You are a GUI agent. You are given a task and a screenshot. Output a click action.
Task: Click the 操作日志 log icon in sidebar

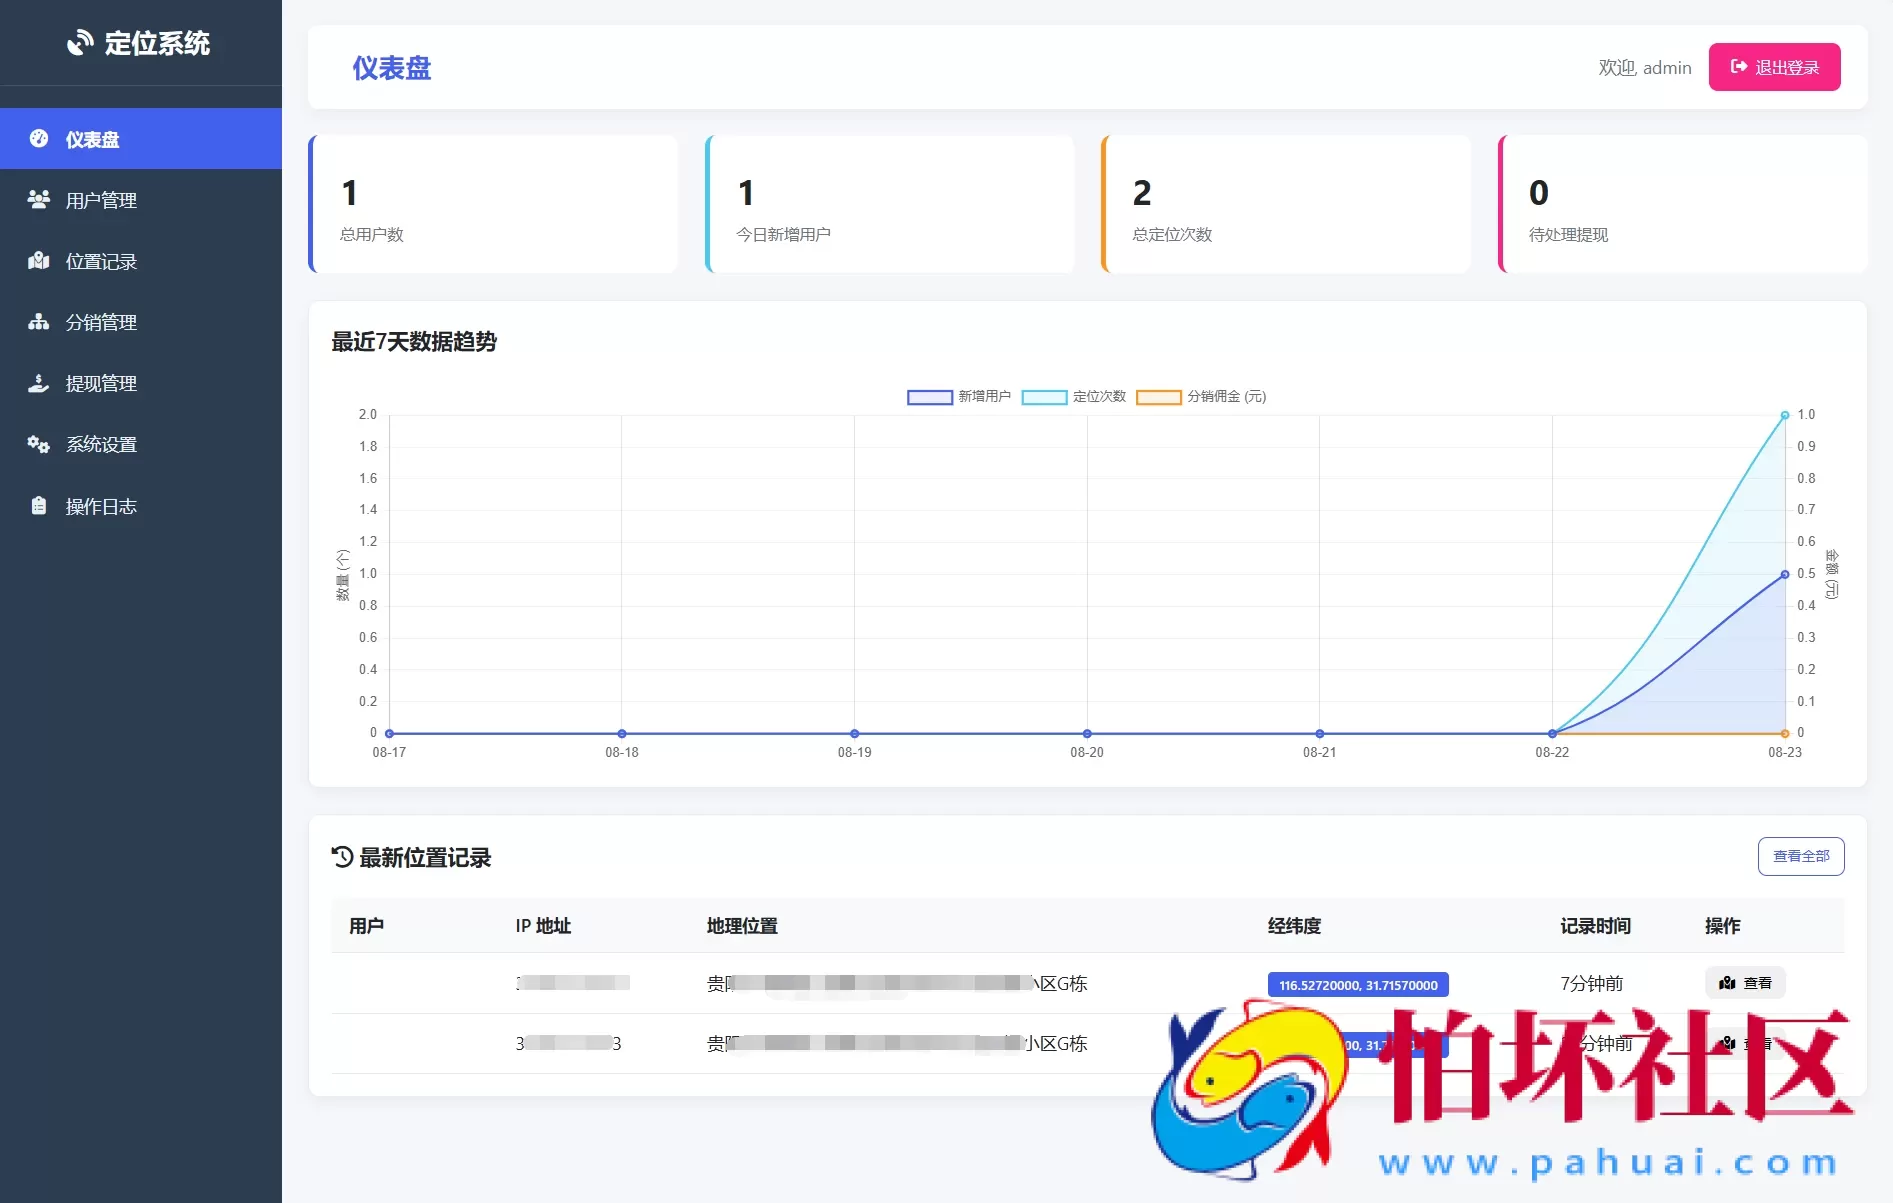click(x=38, y=506)
